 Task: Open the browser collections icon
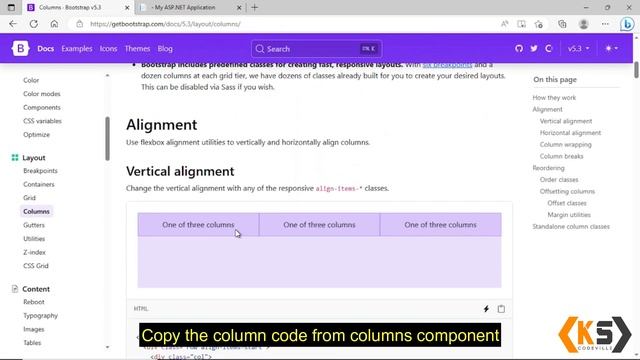pyautogui.click(x=562, y=24)
